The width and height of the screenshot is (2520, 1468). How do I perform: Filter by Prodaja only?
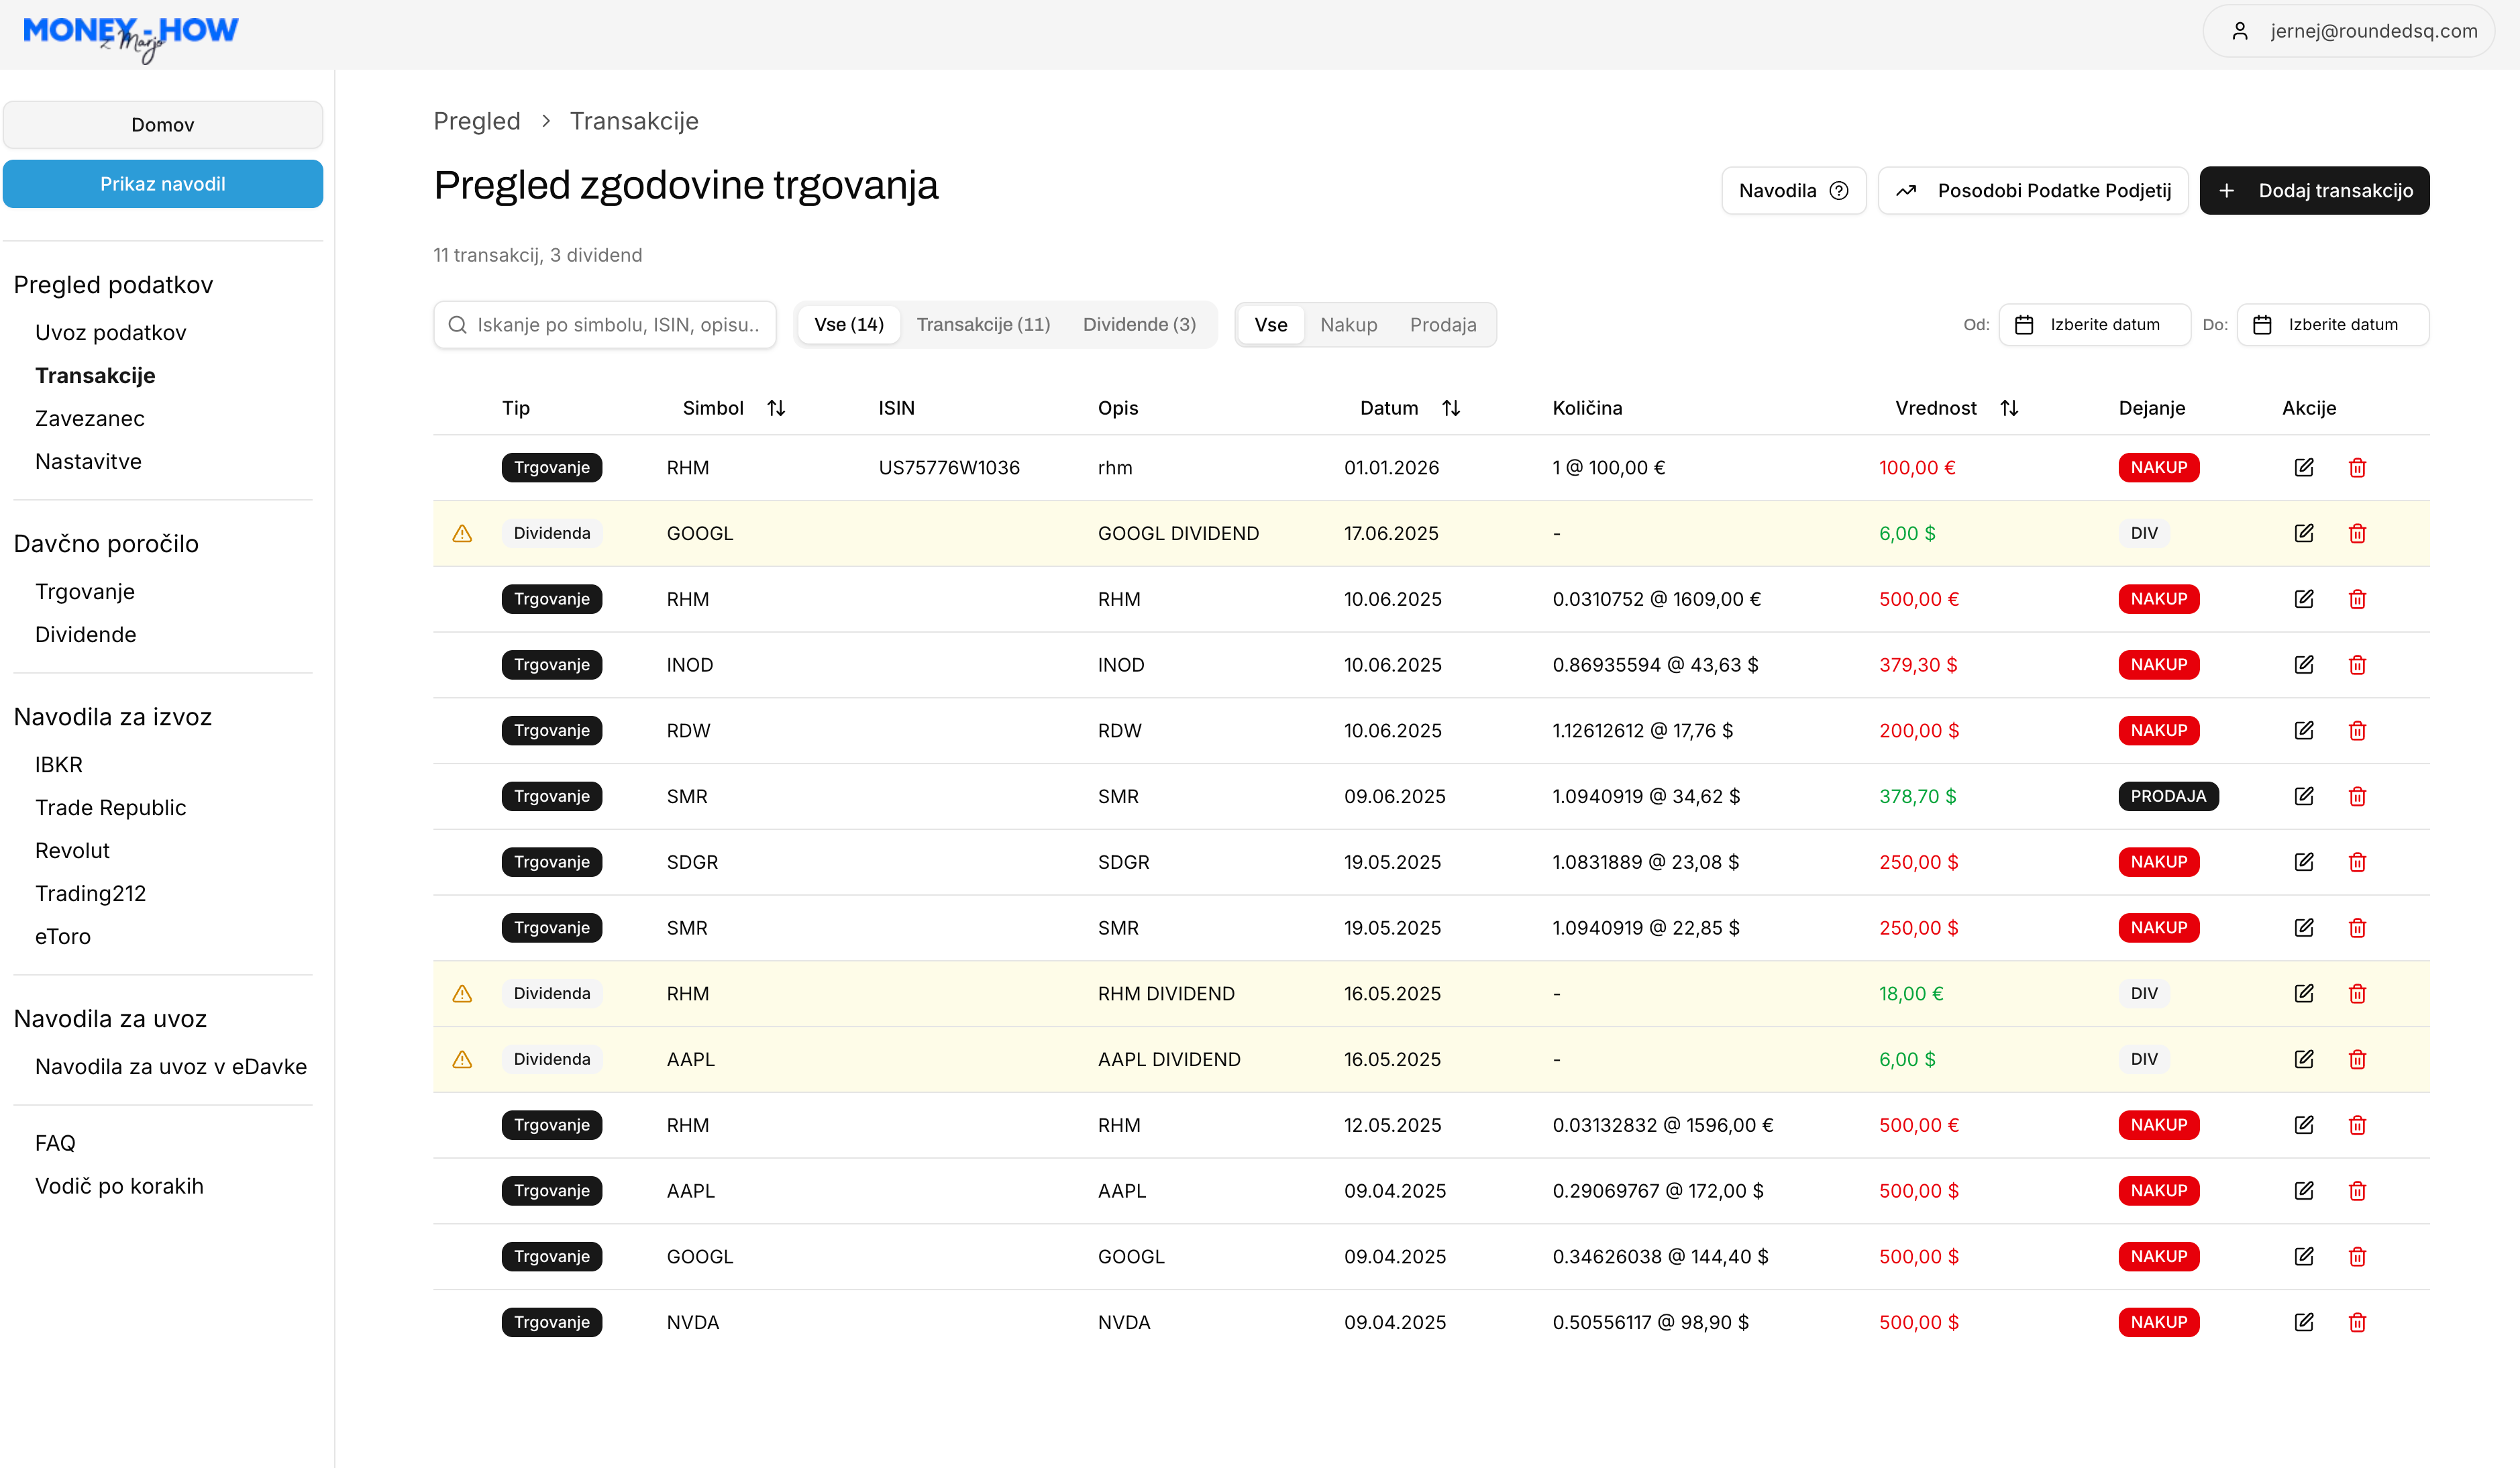[1443, 325]
